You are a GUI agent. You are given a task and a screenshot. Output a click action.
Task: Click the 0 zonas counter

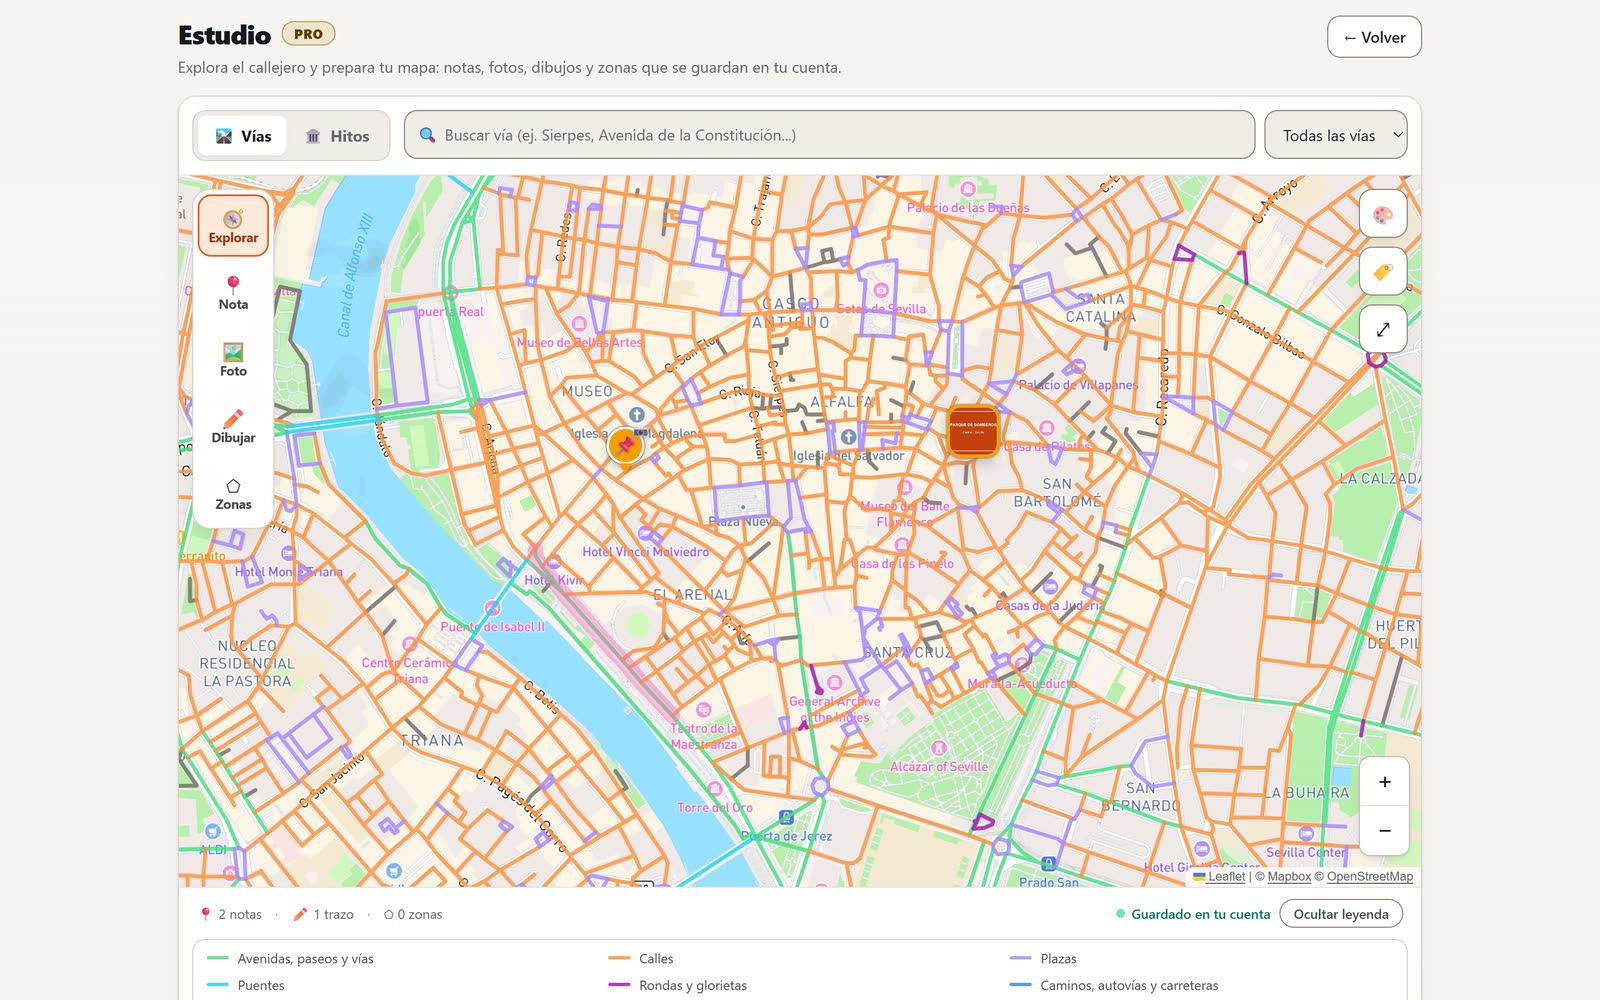[x=413, y=914]
